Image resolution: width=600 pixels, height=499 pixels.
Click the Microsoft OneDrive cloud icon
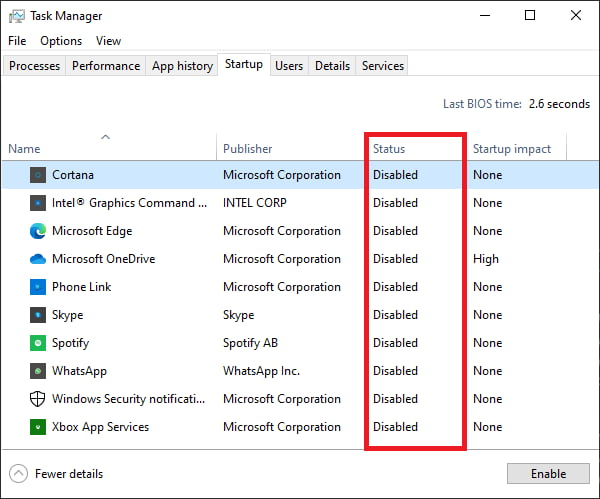[38, 259]
